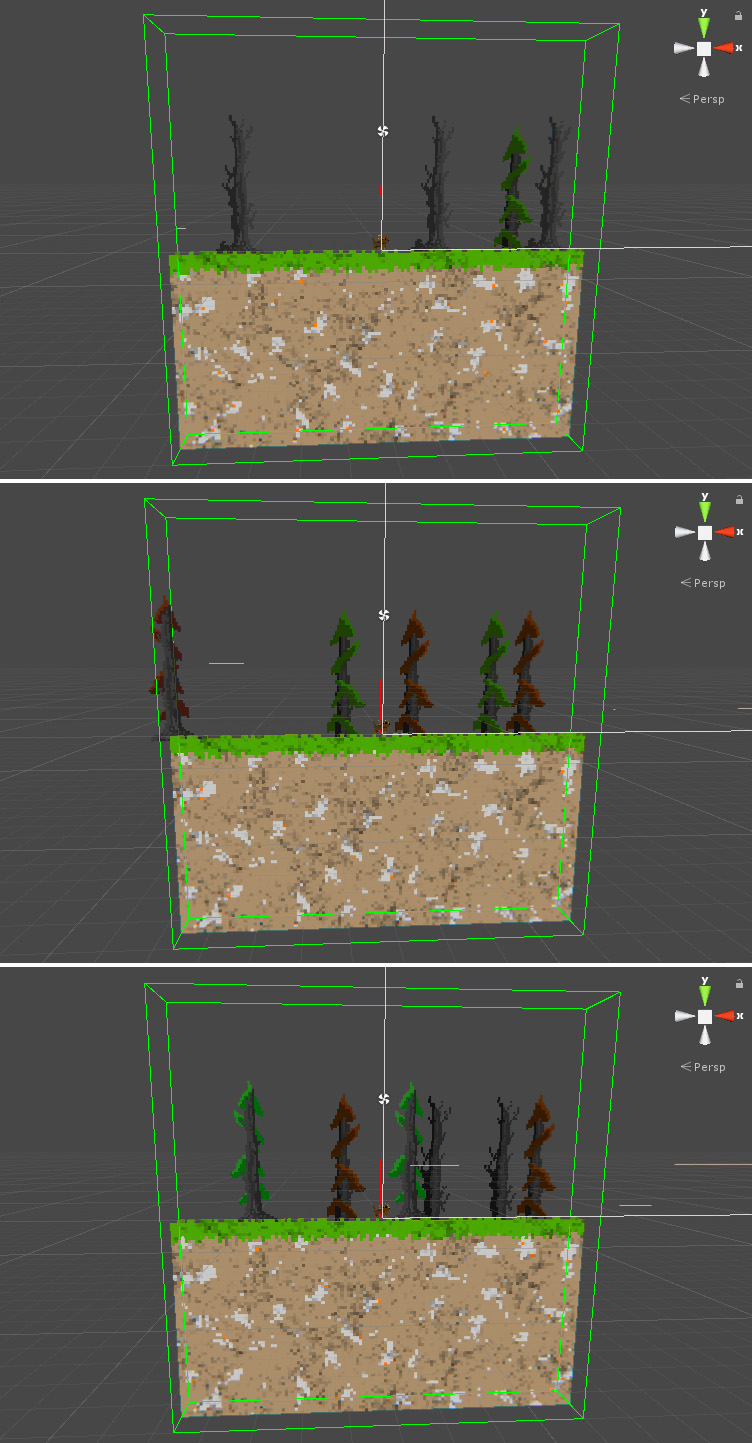This screenshot has height=1443, width=752.
Task: Select wind zone swirl icon in top scene
Action: [381, 131]
